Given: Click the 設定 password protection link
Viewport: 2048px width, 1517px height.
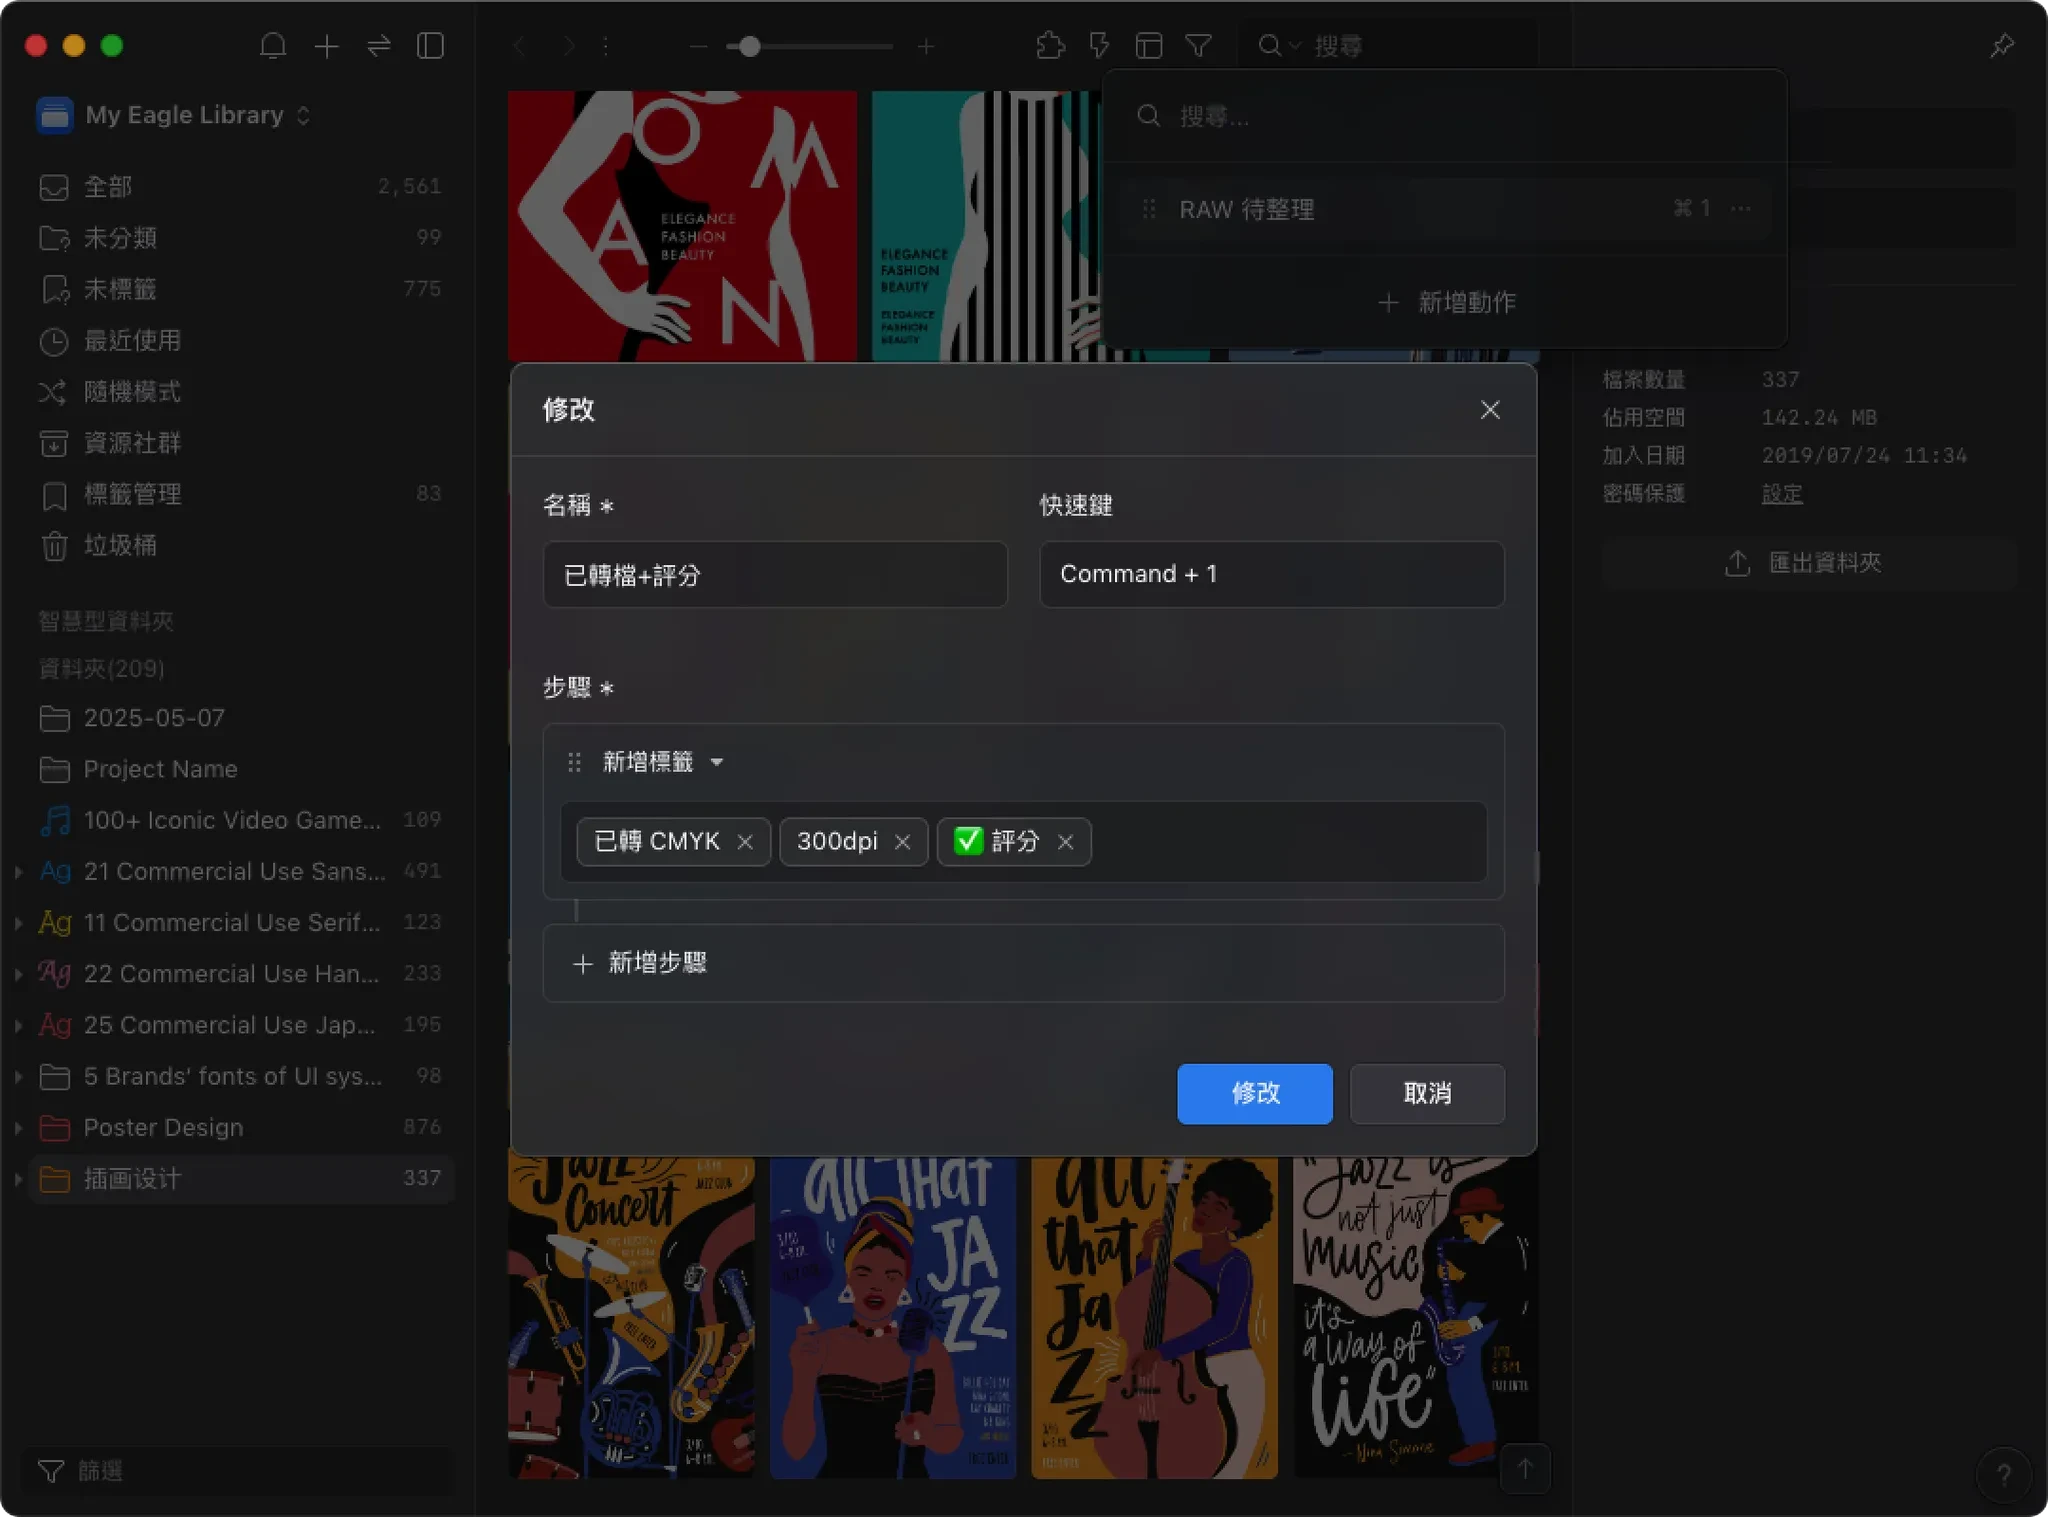Looking at the screenshot, I should (x=1781, y=494).
